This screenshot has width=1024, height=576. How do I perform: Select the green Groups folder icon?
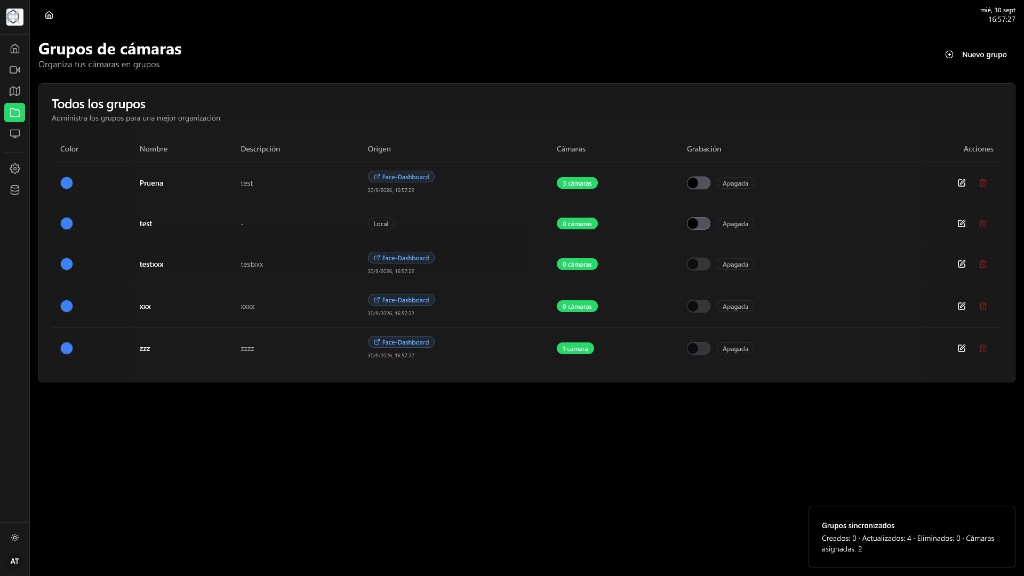14,112
